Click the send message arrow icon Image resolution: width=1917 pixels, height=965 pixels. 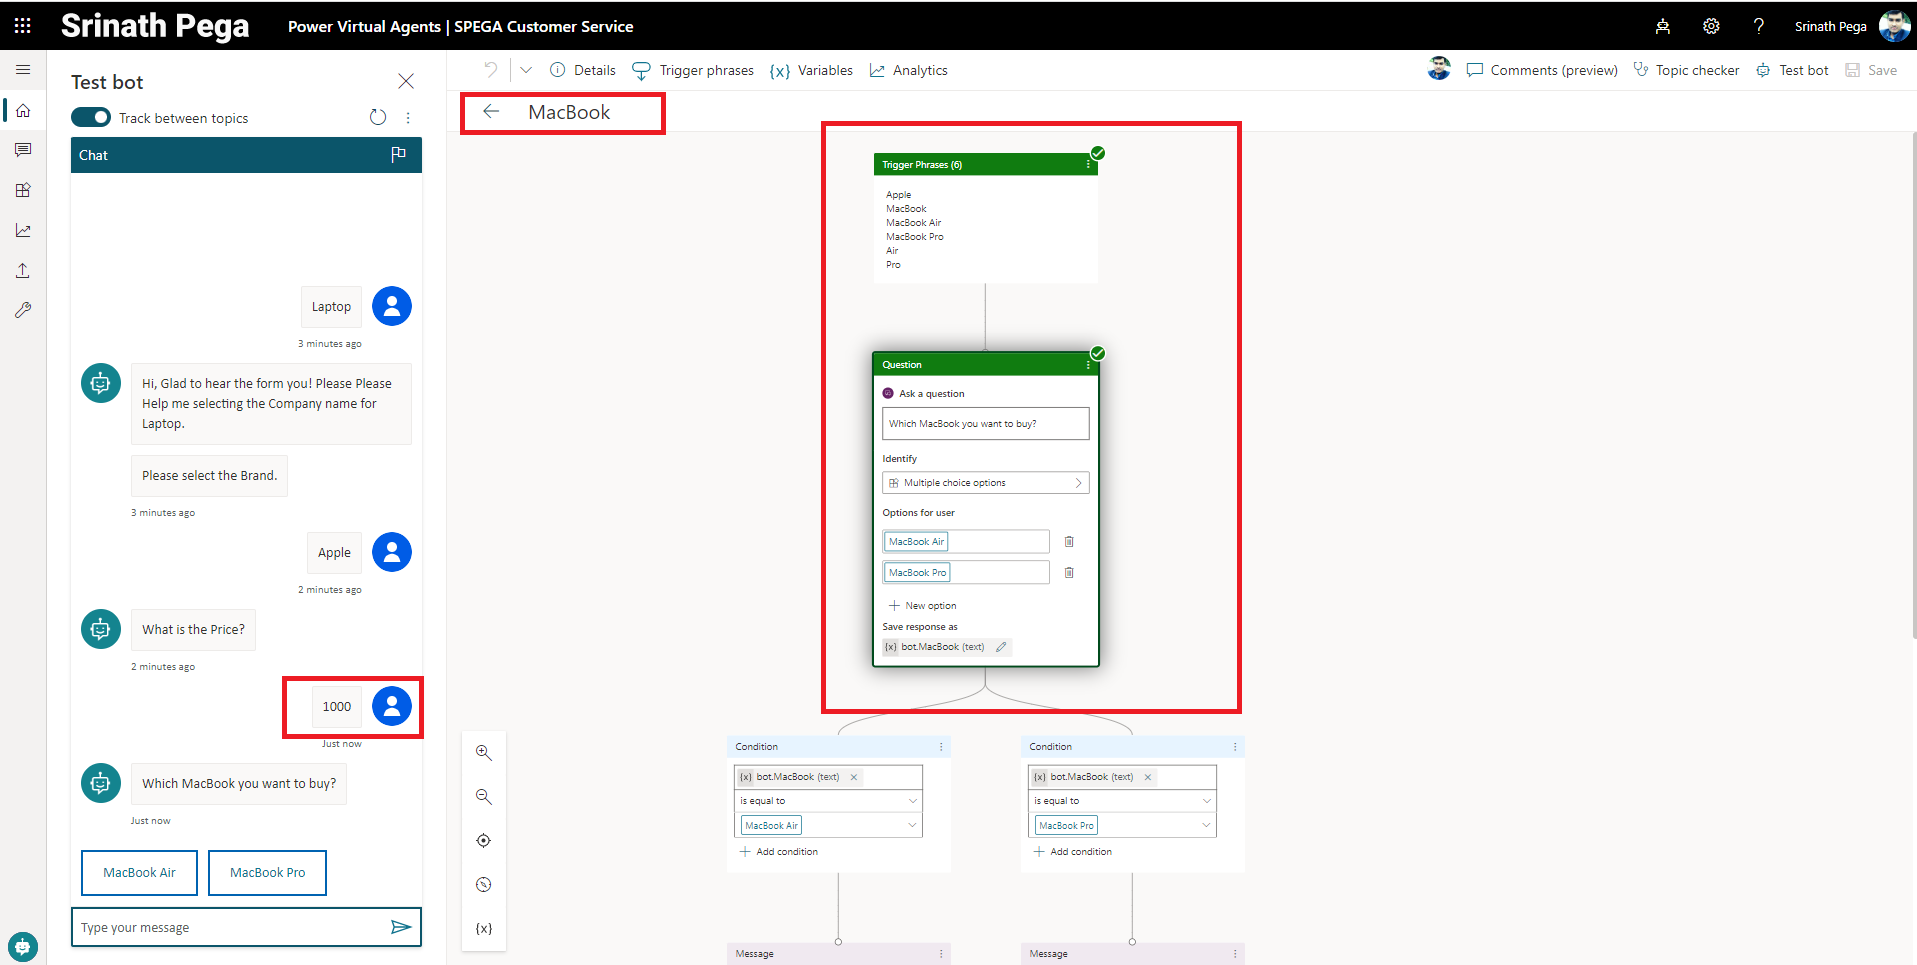400,927
